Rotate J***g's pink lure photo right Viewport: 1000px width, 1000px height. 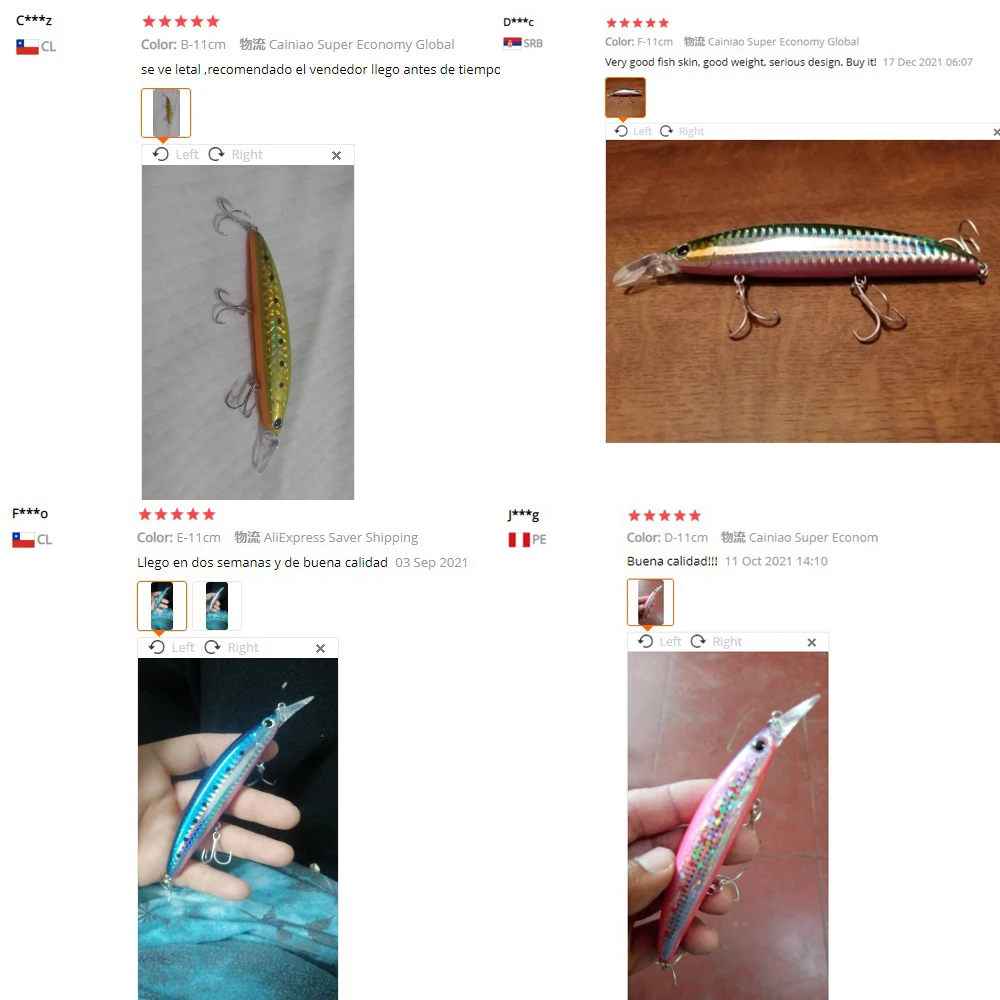point(717,641)
